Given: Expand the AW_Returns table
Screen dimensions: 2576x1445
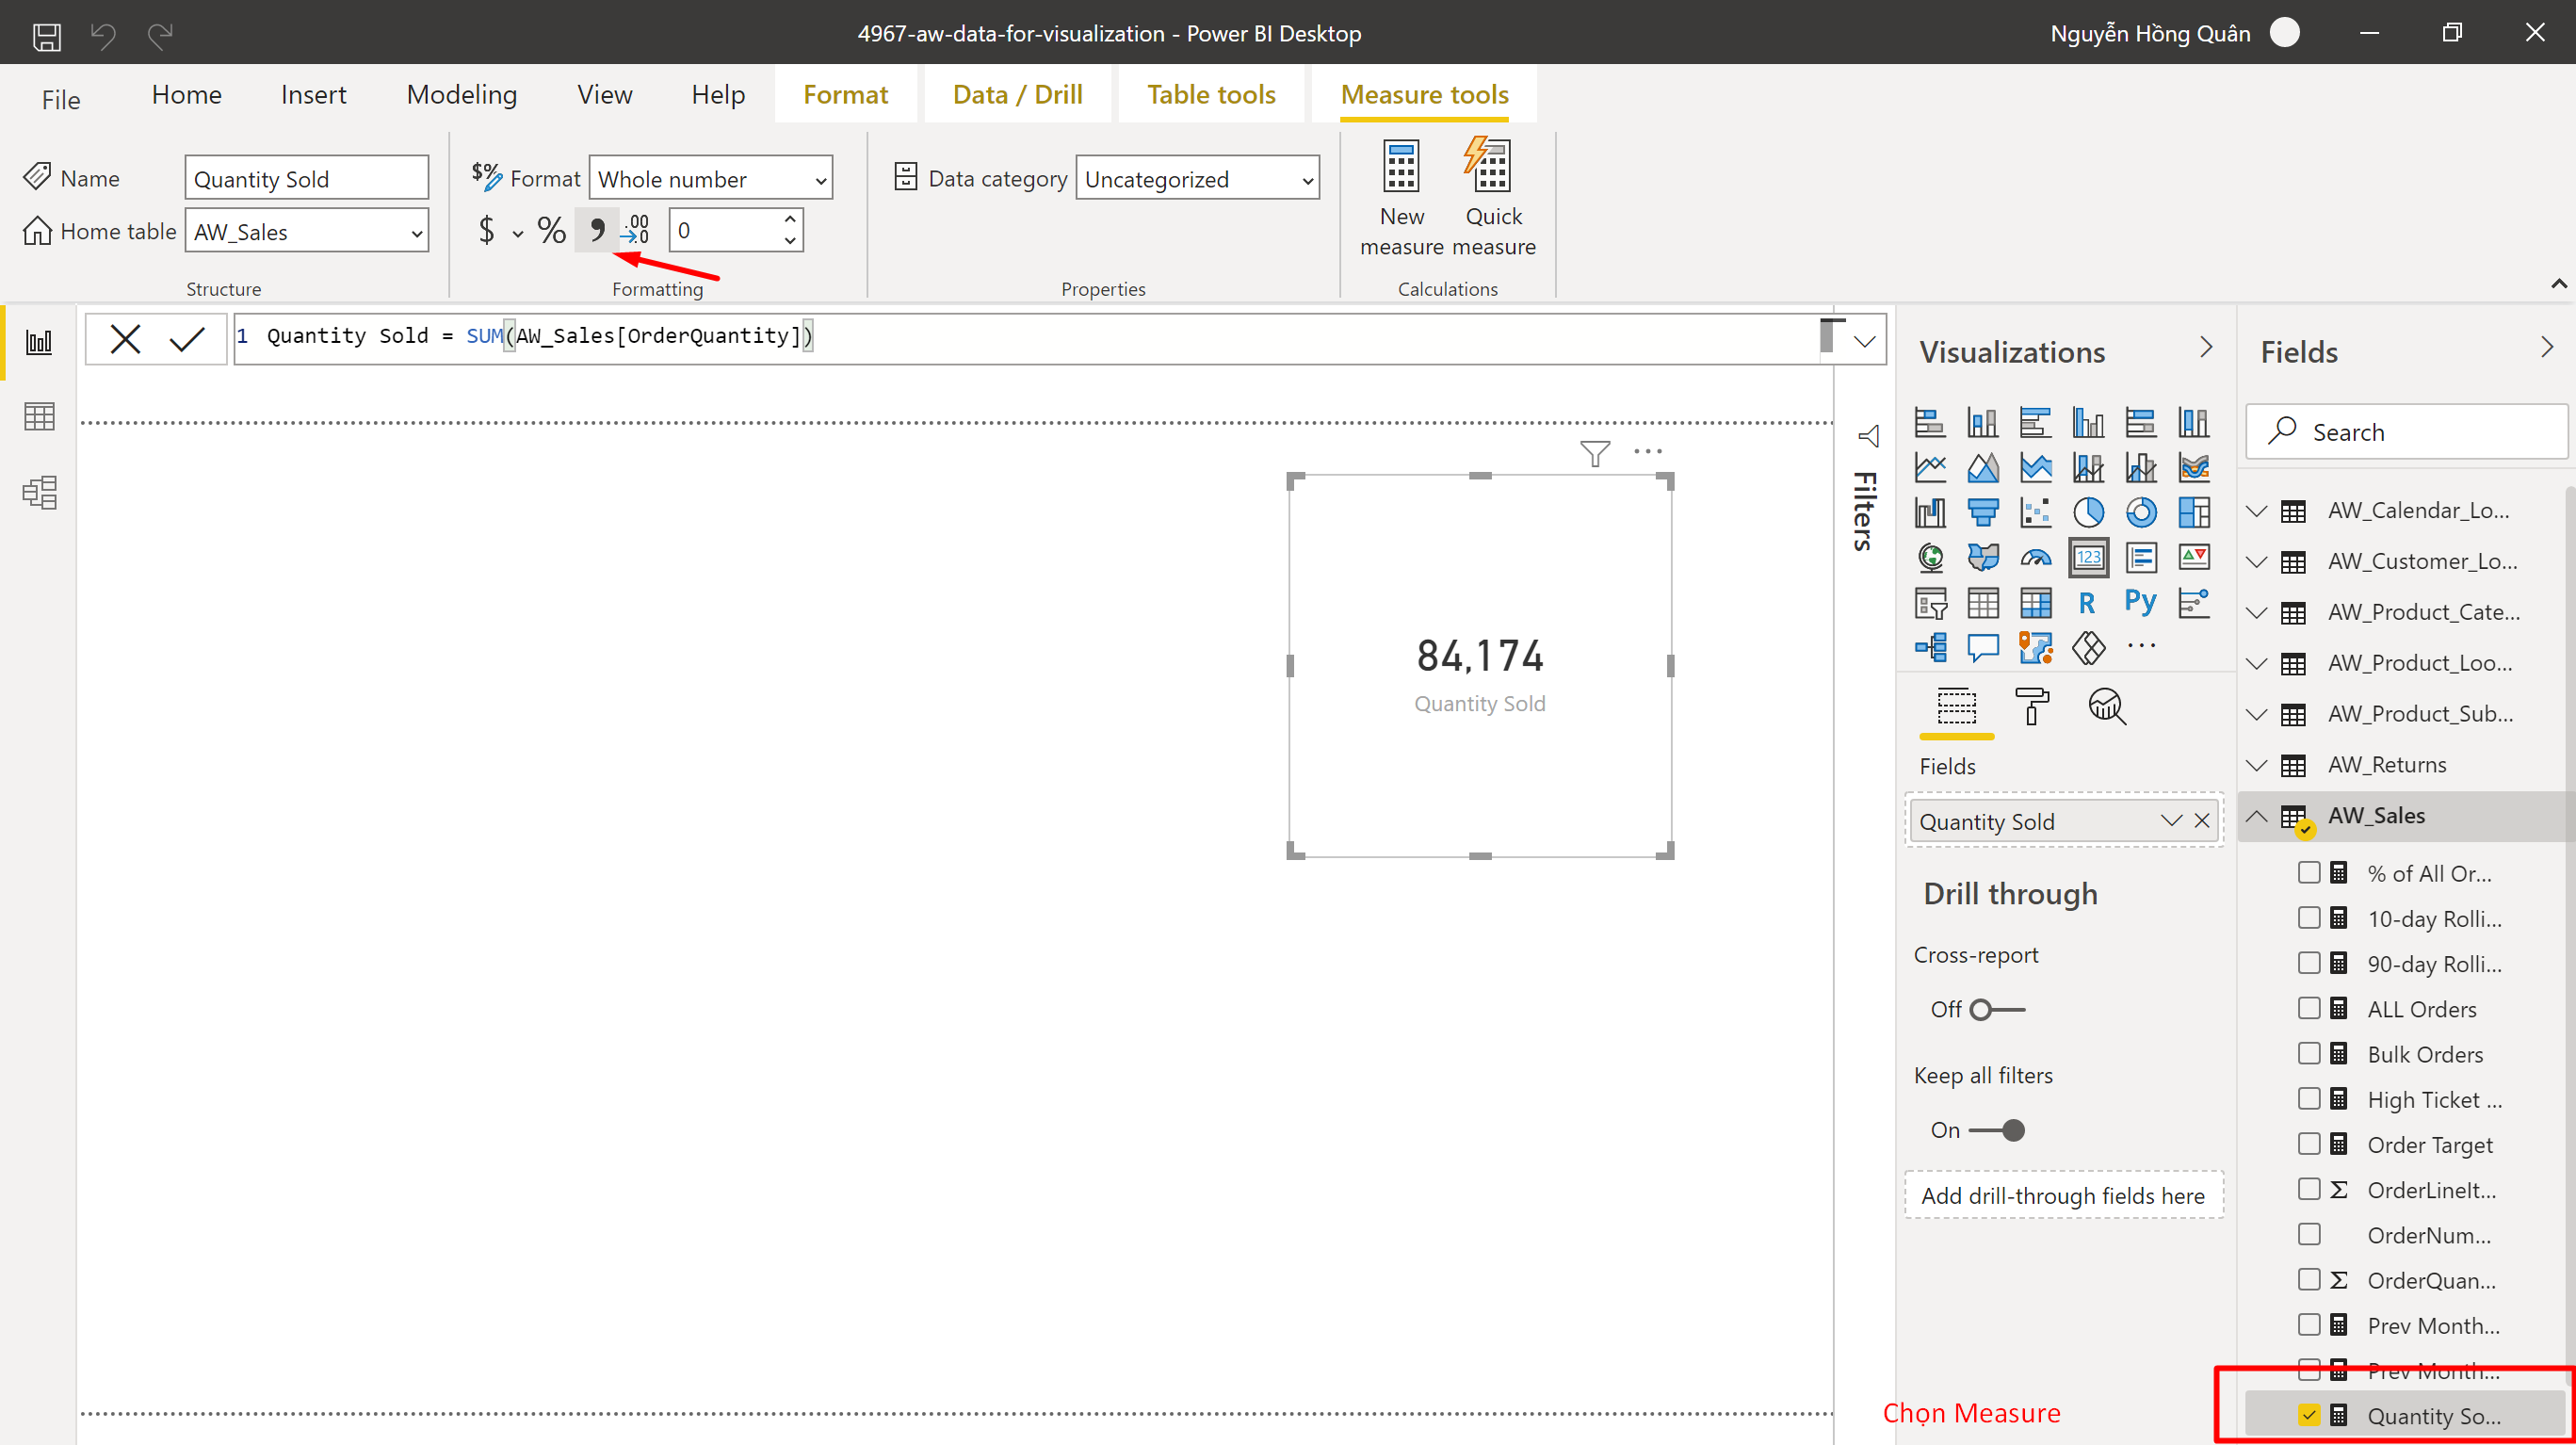Looking at the screenshot, I should click(x=2257, y=765).
